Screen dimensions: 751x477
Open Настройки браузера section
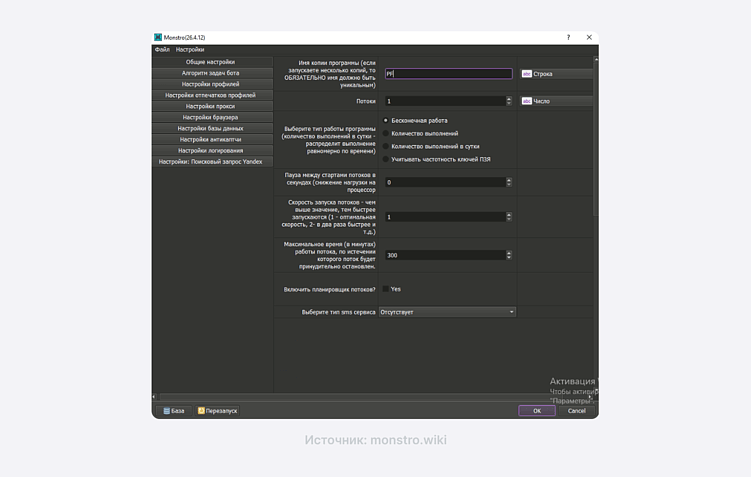coord(212,117)
